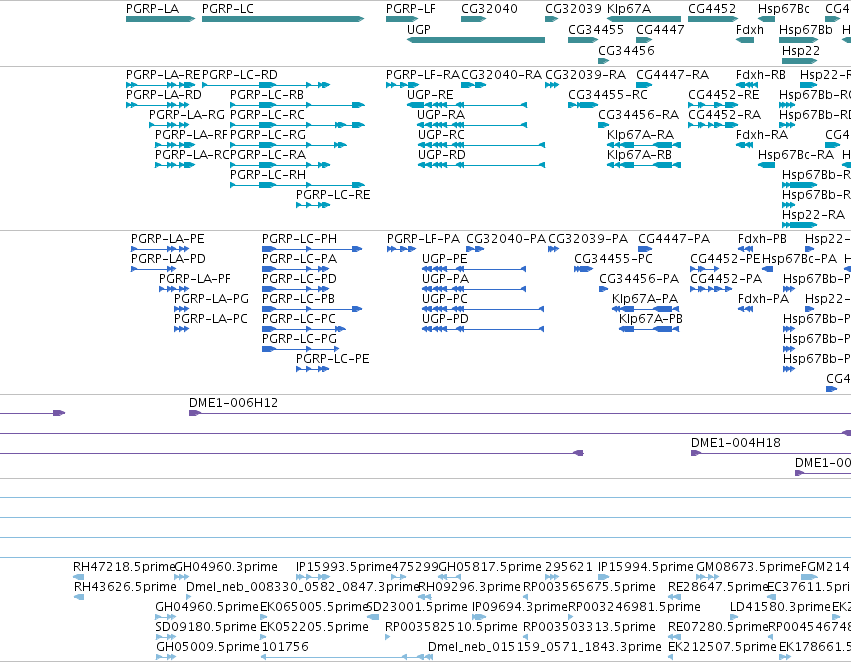Click the Klp67A-RA transcript label
The image size is (851, 662).
[x=640, y=135]
